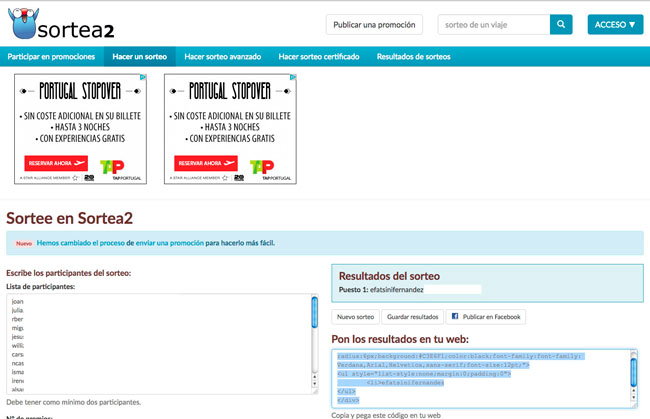This screenshot has height=419, width=650.
Task: View Resultados de sorteos tab
Action: (413, 57)
